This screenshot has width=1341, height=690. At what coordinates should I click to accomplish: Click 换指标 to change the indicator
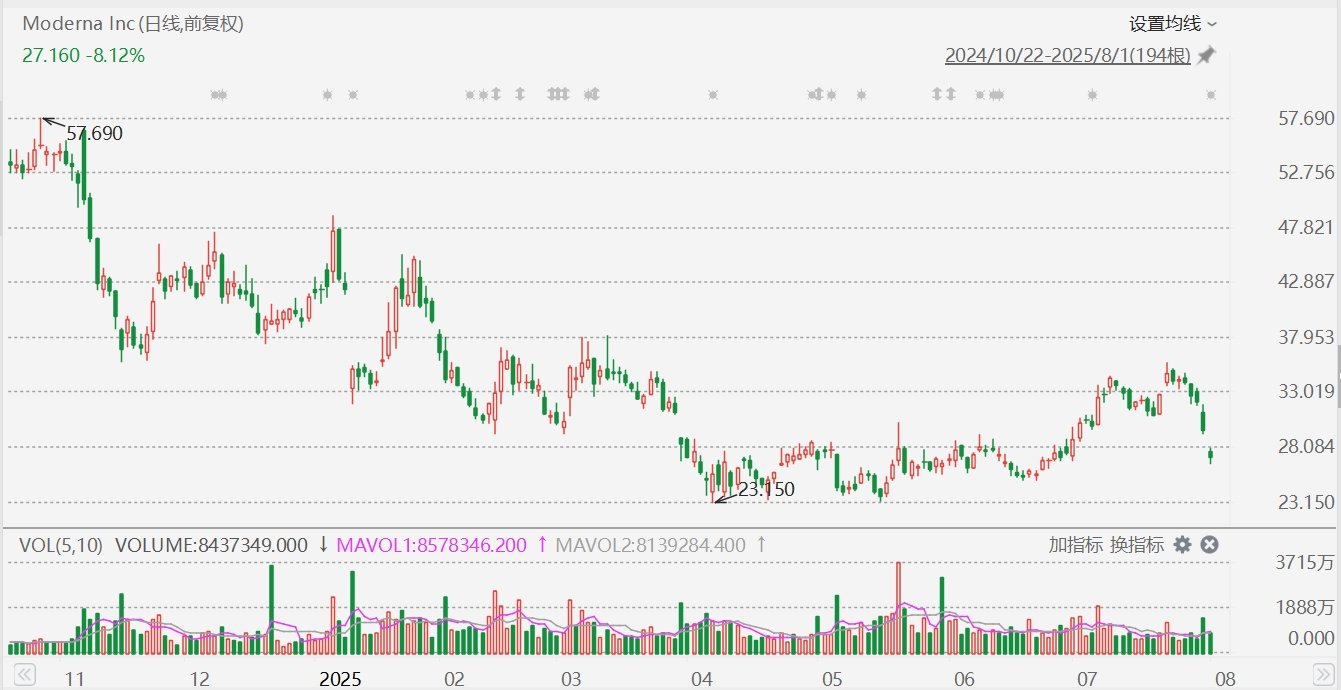[1137, 545]
